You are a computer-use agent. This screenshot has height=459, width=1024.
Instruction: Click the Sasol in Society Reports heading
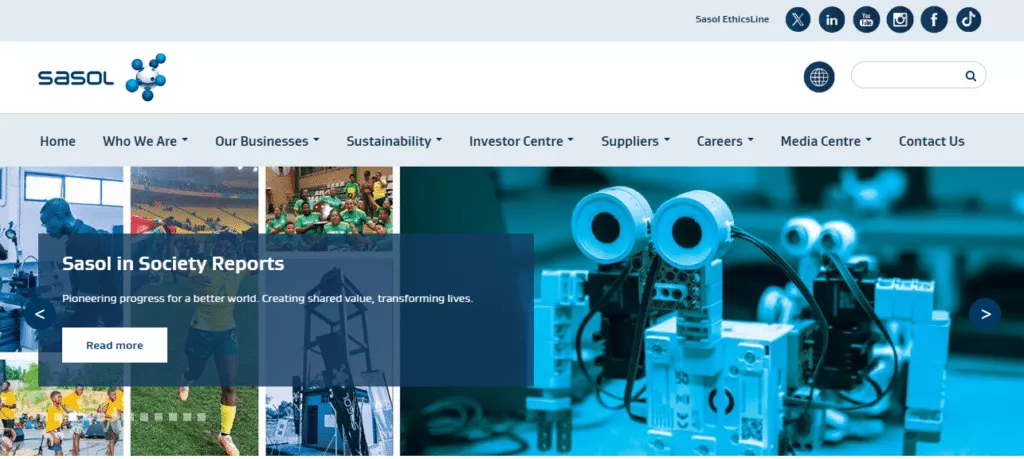pyautogui.click(x=173, y=264)
